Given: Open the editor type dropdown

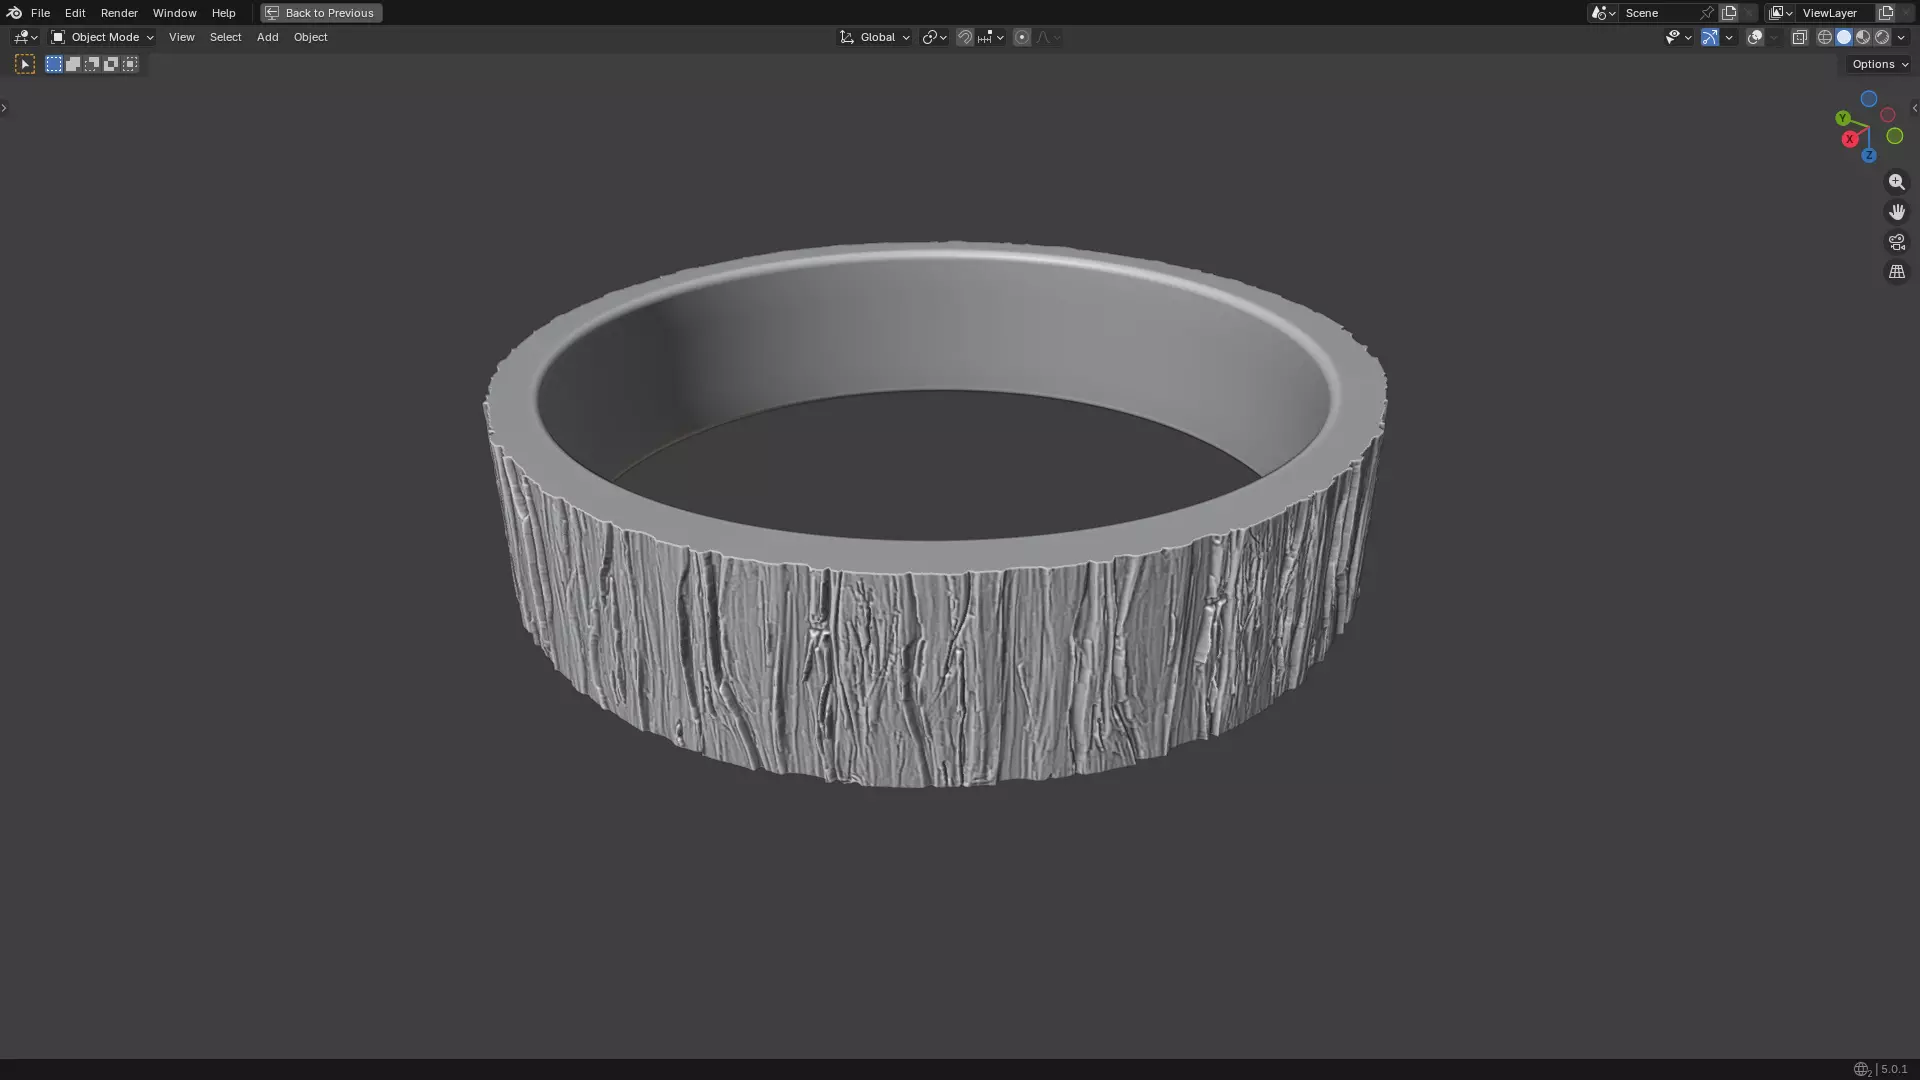Looking at the screenshot, I should [25, 37].
